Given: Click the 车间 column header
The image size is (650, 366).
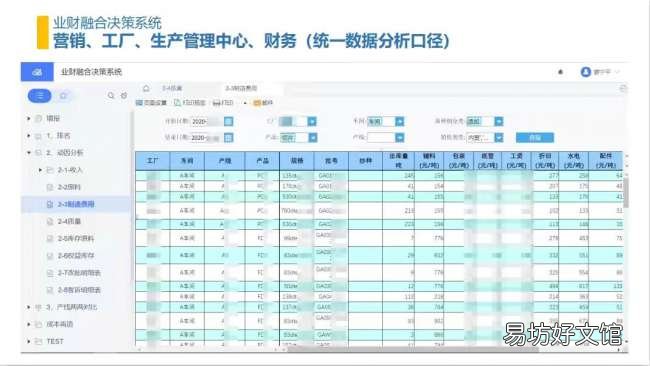Looking at the screenshot, I should [x=187, y=161].
